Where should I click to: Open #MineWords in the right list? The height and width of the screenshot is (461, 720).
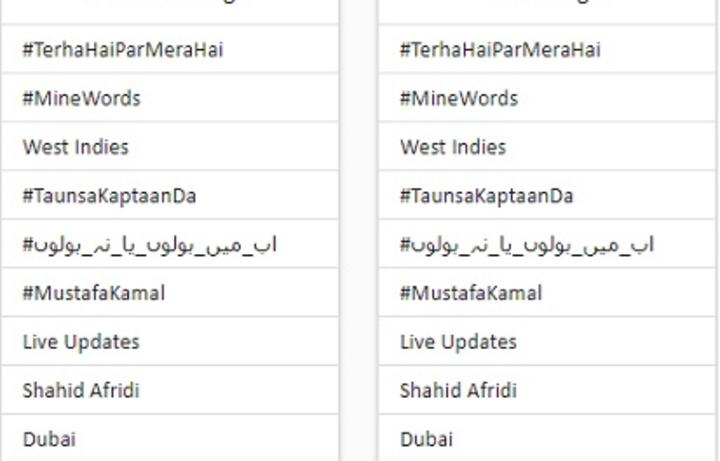pyautogui.click(x=459, y=99)
